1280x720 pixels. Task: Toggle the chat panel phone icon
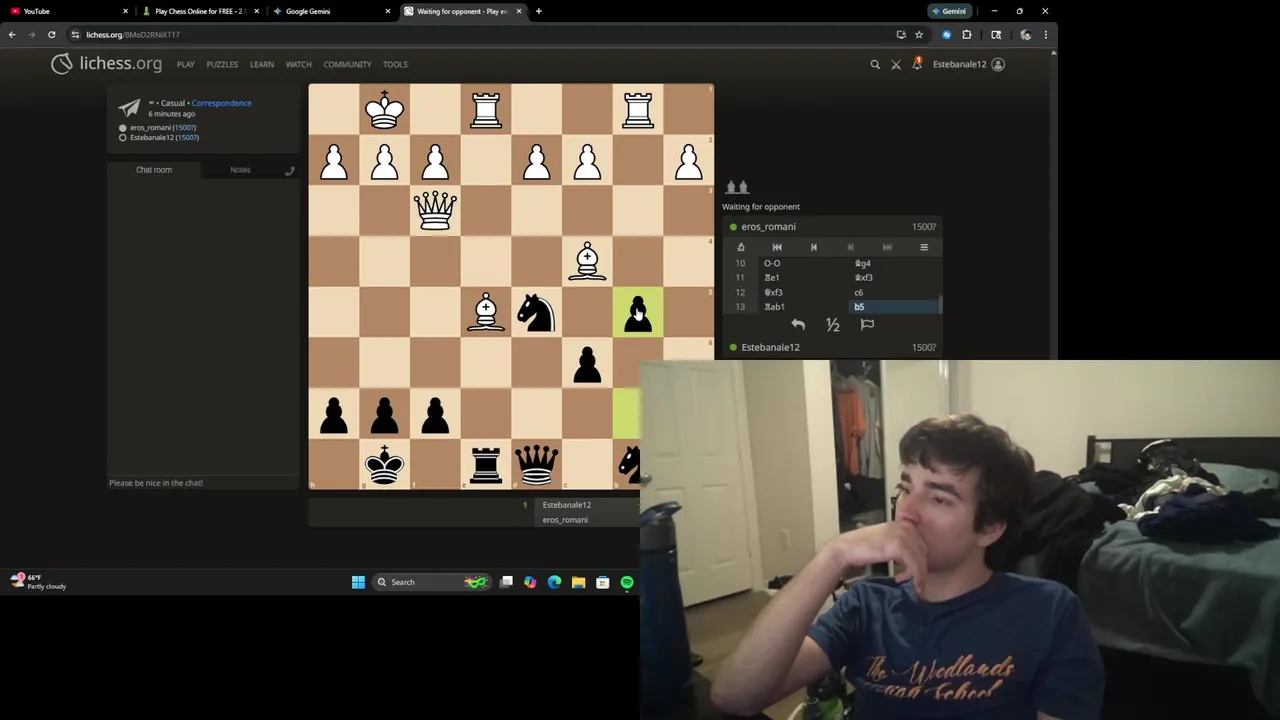tap(289, 171)
